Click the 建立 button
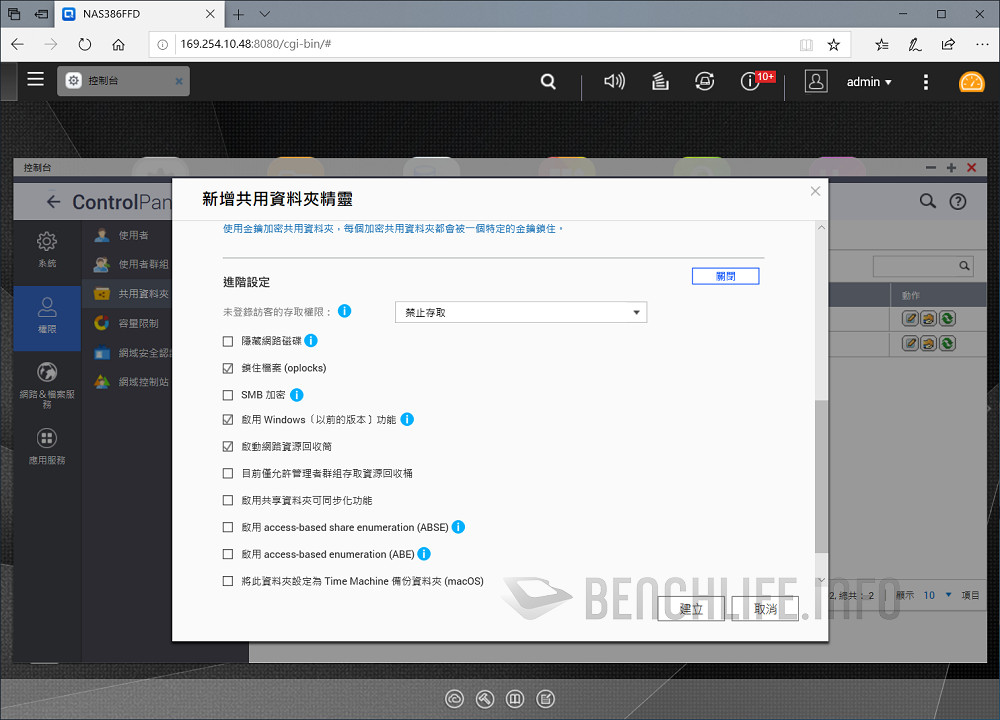 coord(691,608)
